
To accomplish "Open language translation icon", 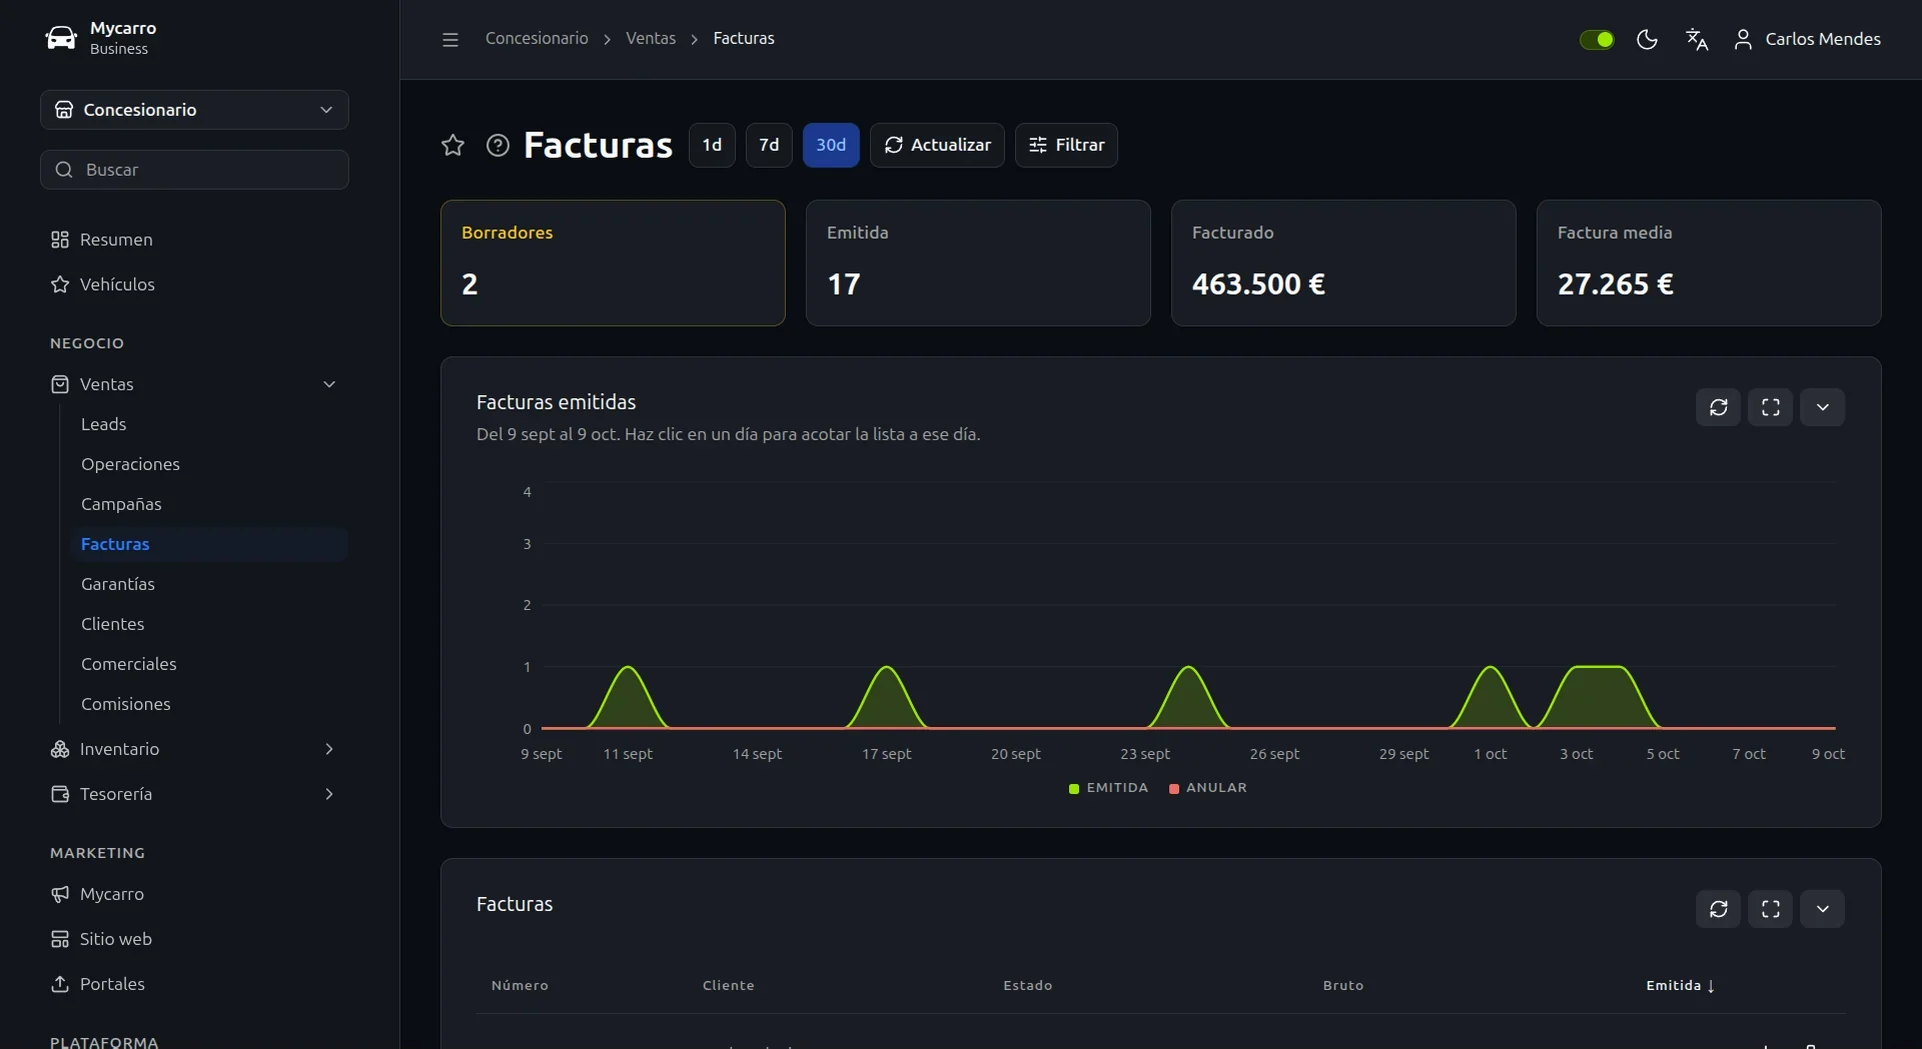I will coord(1697,39).
